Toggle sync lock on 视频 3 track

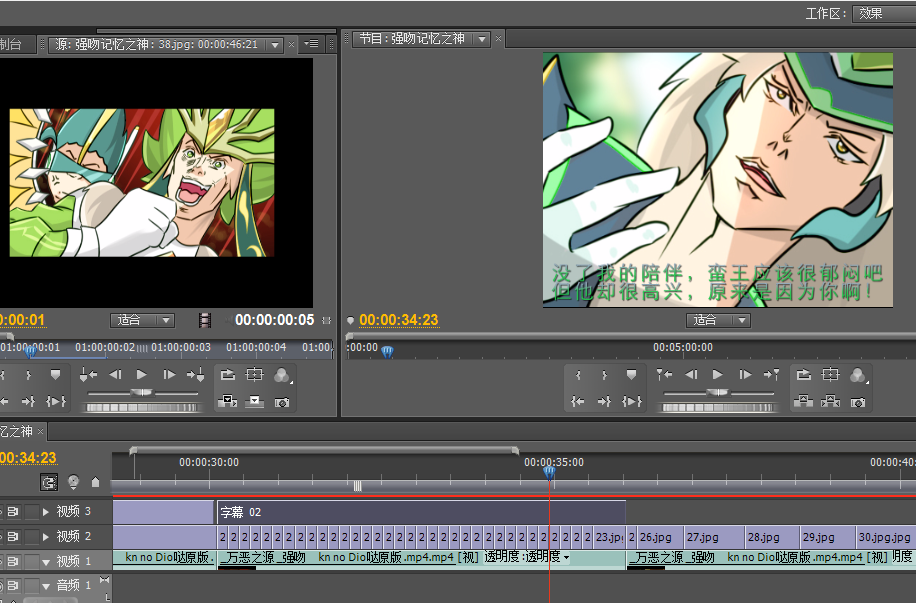(13, 512)
